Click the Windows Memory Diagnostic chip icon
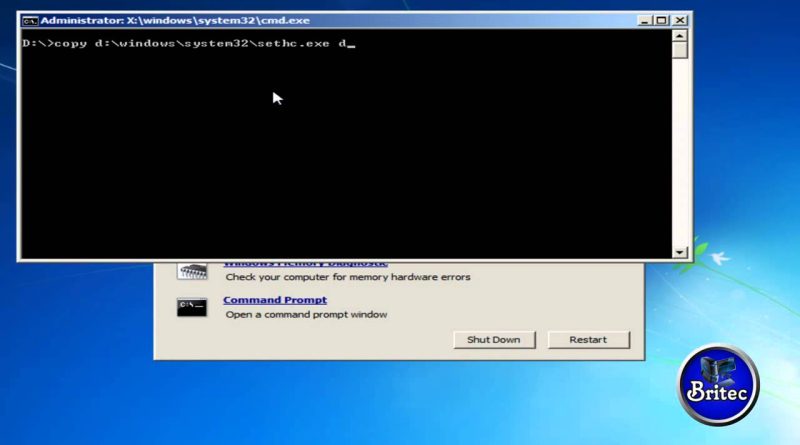800x445 pixels. pos(192,270)
